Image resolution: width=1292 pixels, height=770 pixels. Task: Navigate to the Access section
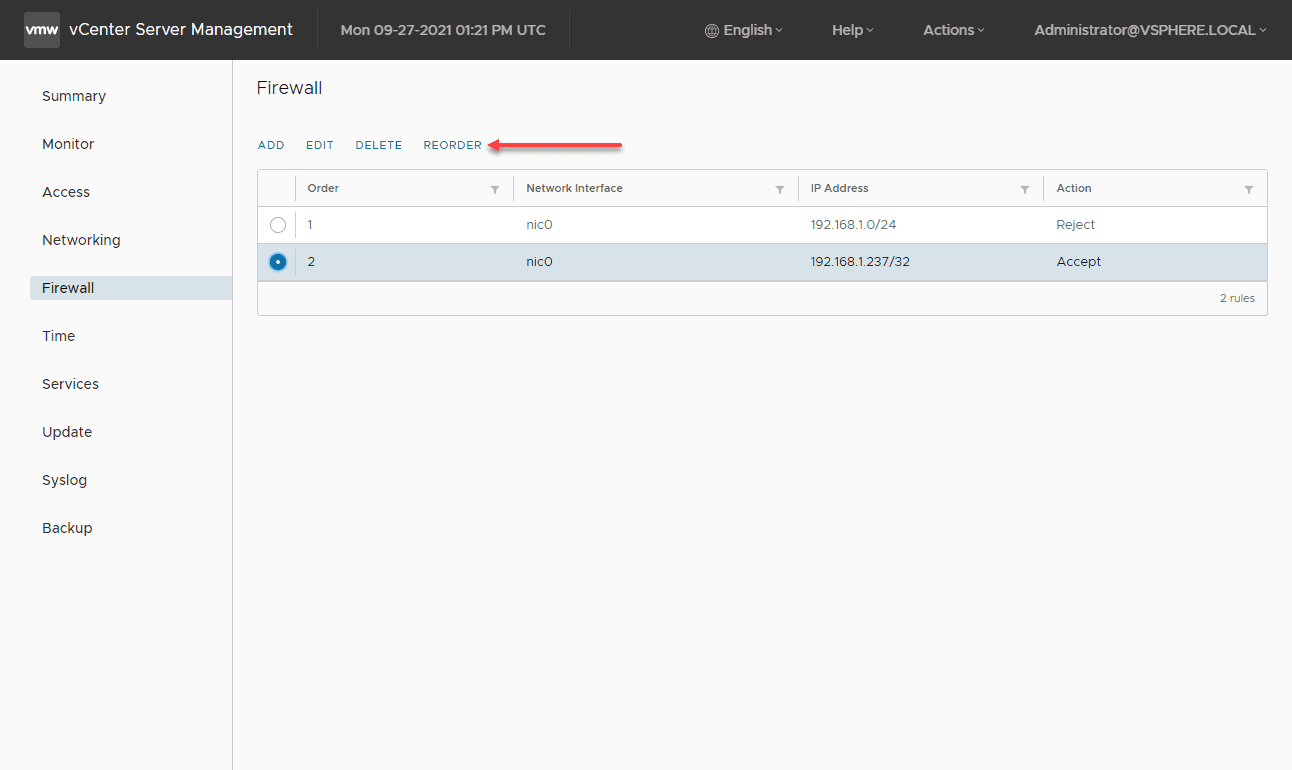coord(66,192)
